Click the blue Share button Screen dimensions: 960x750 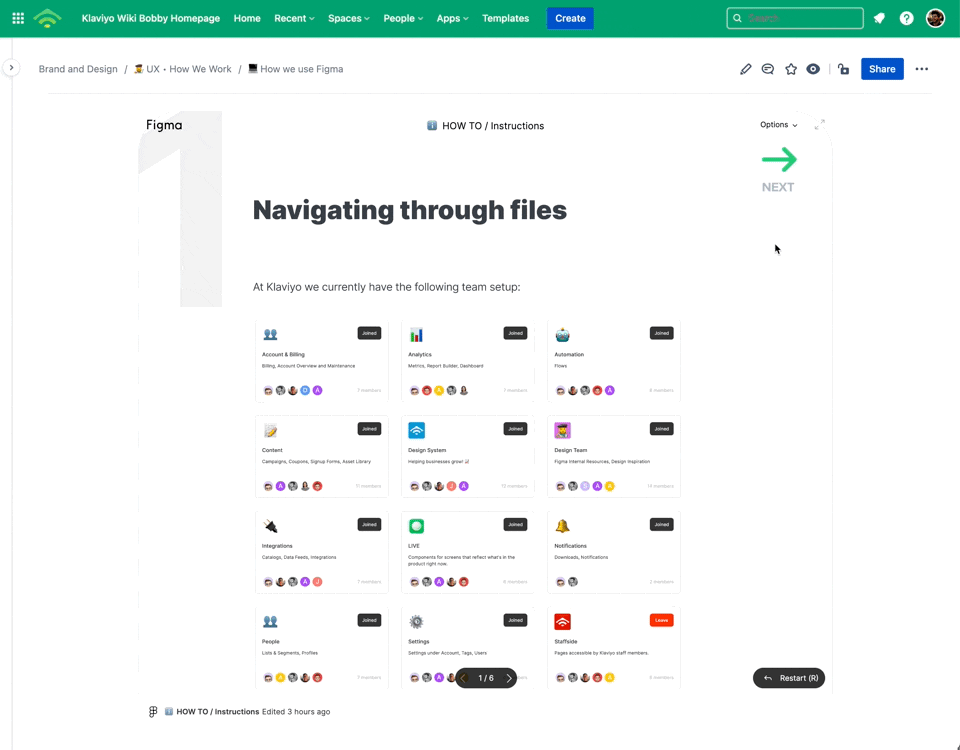[882, 69]
